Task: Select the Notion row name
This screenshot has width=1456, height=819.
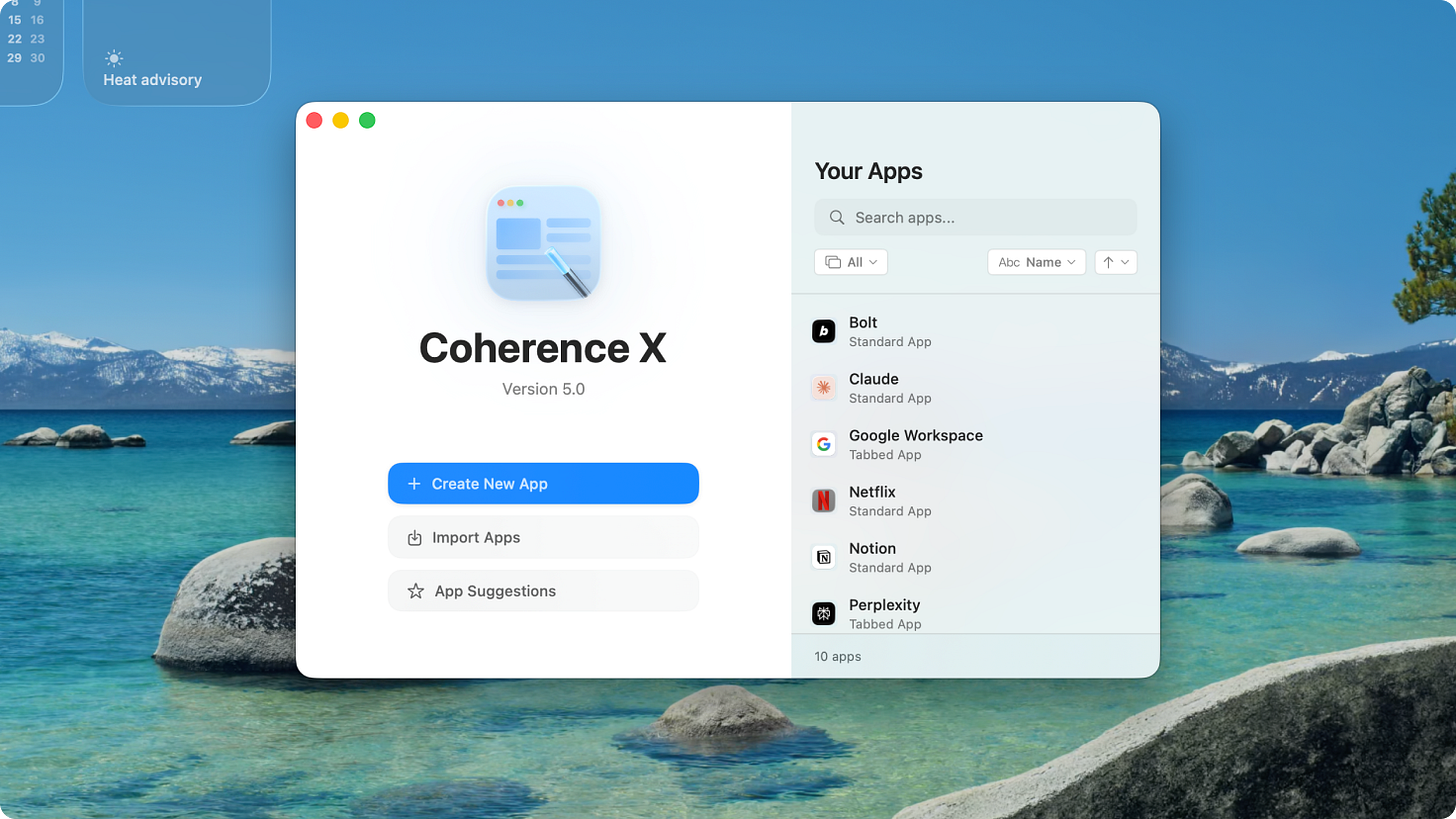Action: [872, 548]
